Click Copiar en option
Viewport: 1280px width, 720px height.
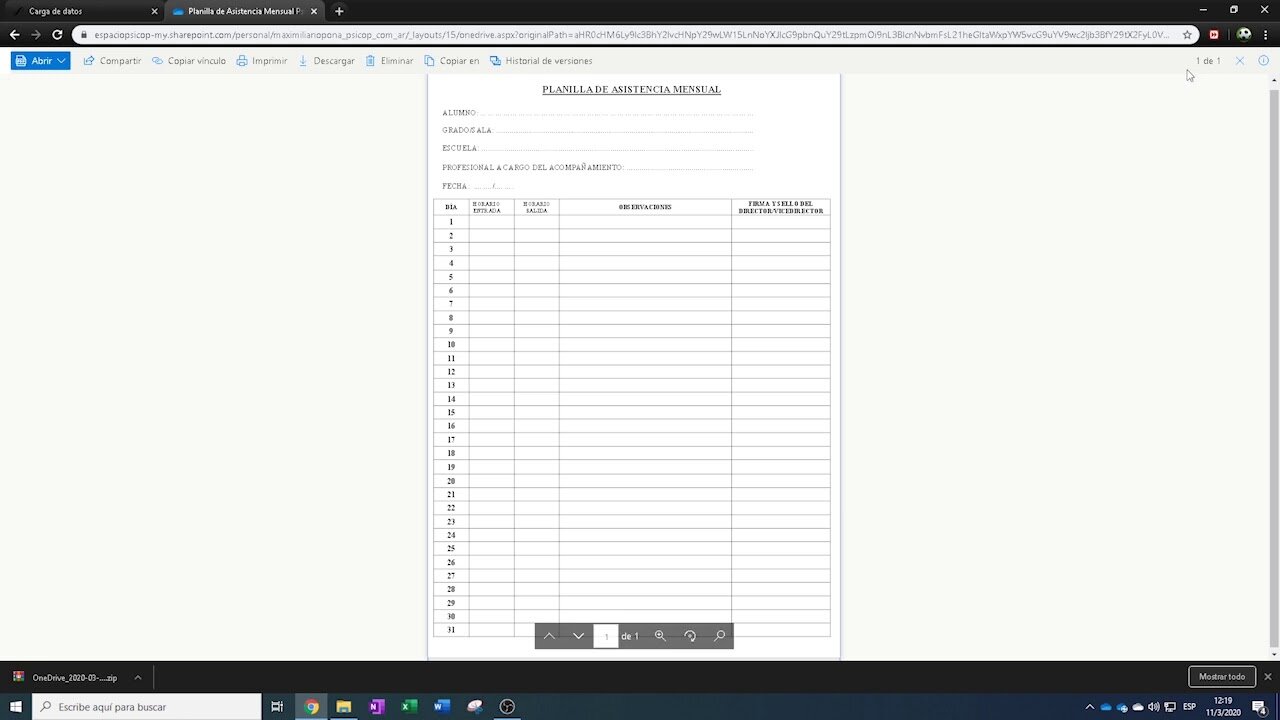(x=451, y=61)
